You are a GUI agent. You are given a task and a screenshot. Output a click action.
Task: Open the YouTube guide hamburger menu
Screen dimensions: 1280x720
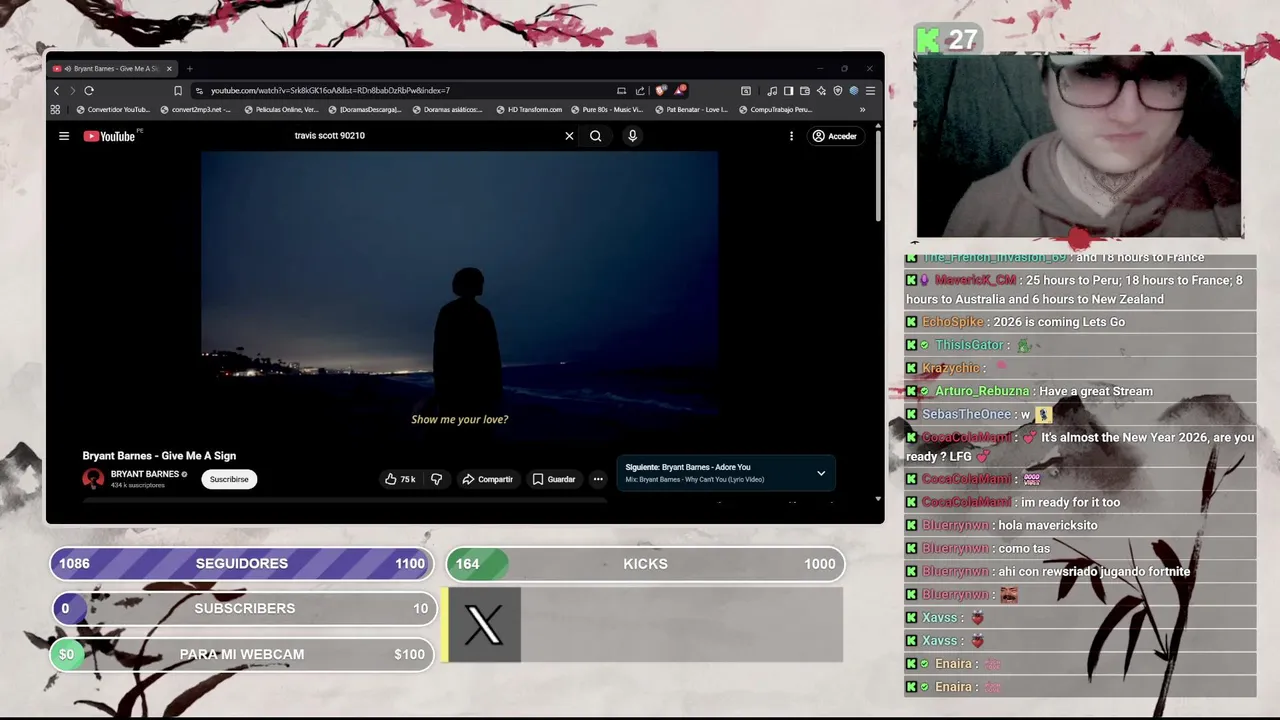click(64, 136)
